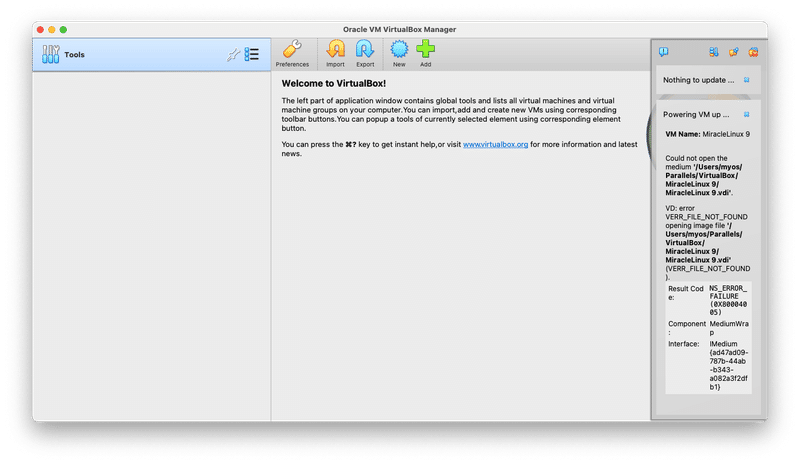Click the delete all notifications icon
This screenshot has height=464, width=800.
(x=753, y=52)
